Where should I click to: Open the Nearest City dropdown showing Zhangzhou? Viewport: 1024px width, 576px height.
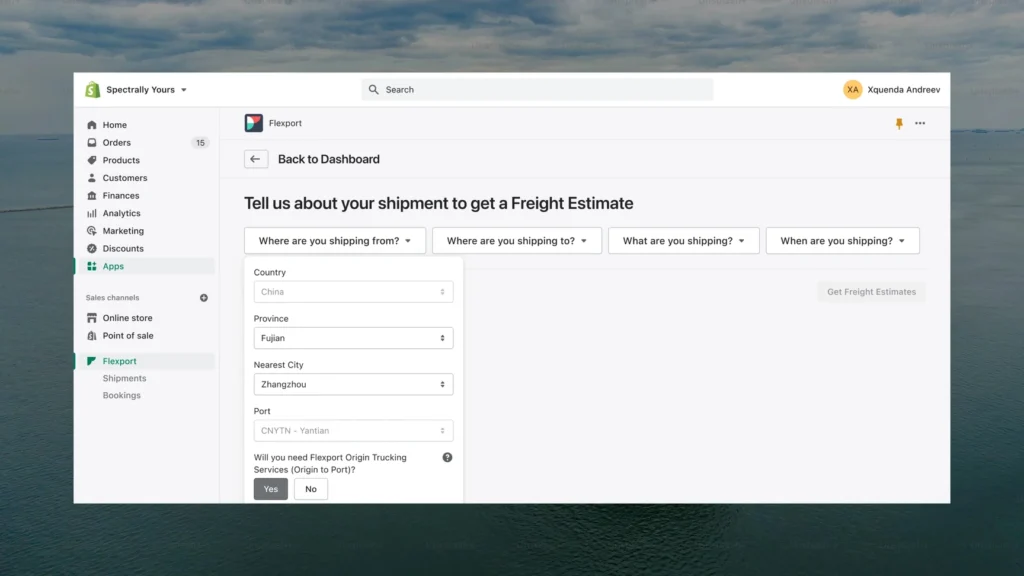(x=352, y=384)
